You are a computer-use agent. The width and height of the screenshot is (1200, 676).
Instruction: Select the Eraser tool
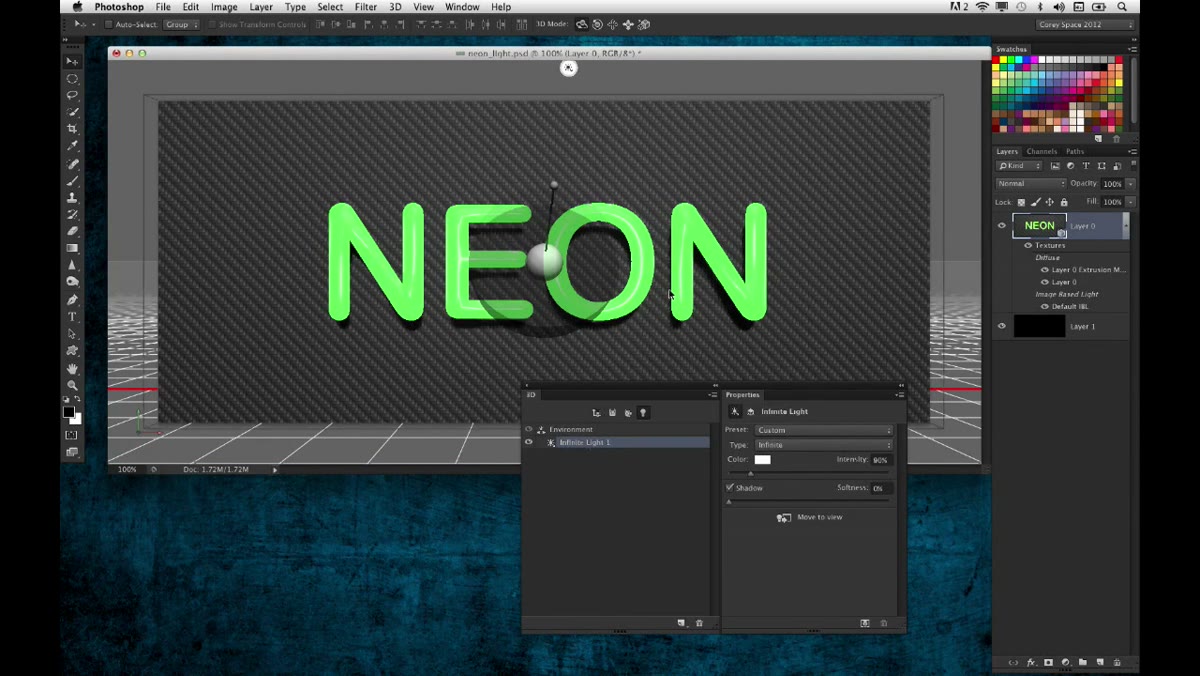[72, 231]
